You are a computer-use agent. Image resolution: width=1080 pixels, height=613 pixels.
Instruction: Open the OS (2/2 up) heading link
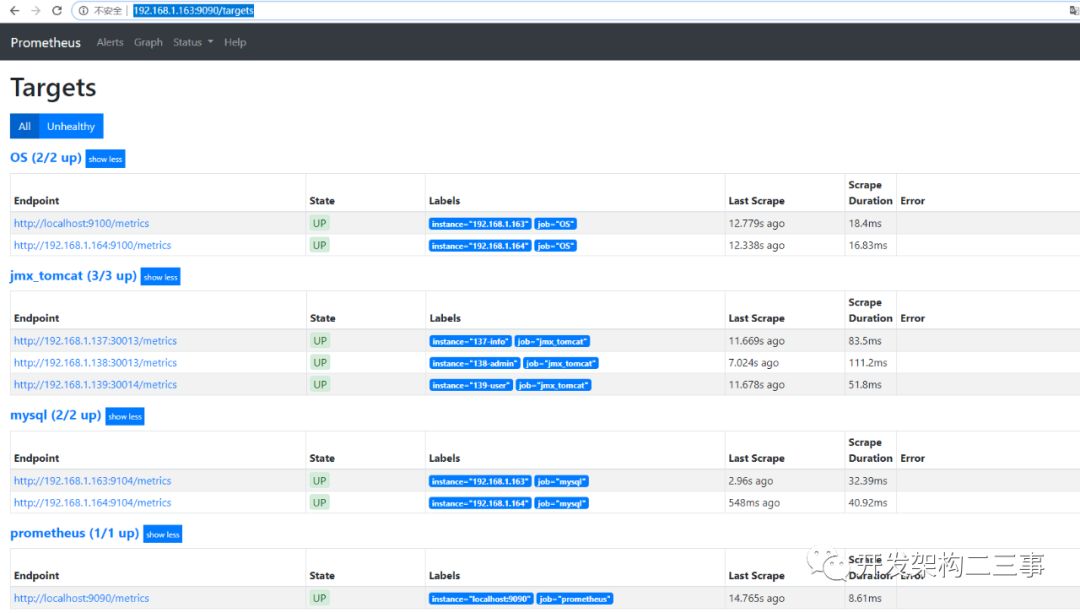pos(45,157)
